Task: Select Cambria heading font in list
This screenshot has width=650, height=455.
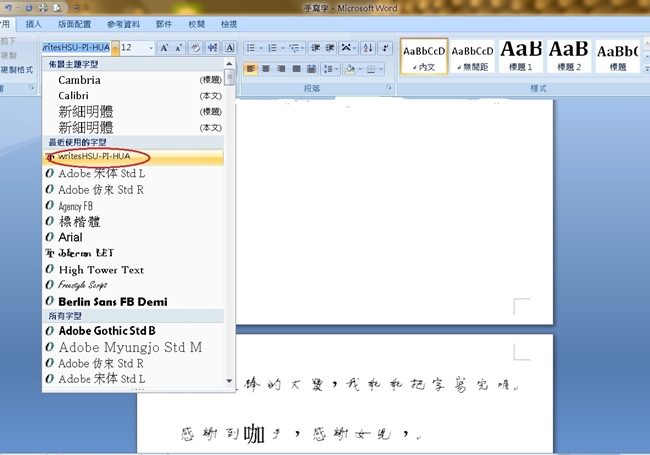Action: [x=133, y=80]
